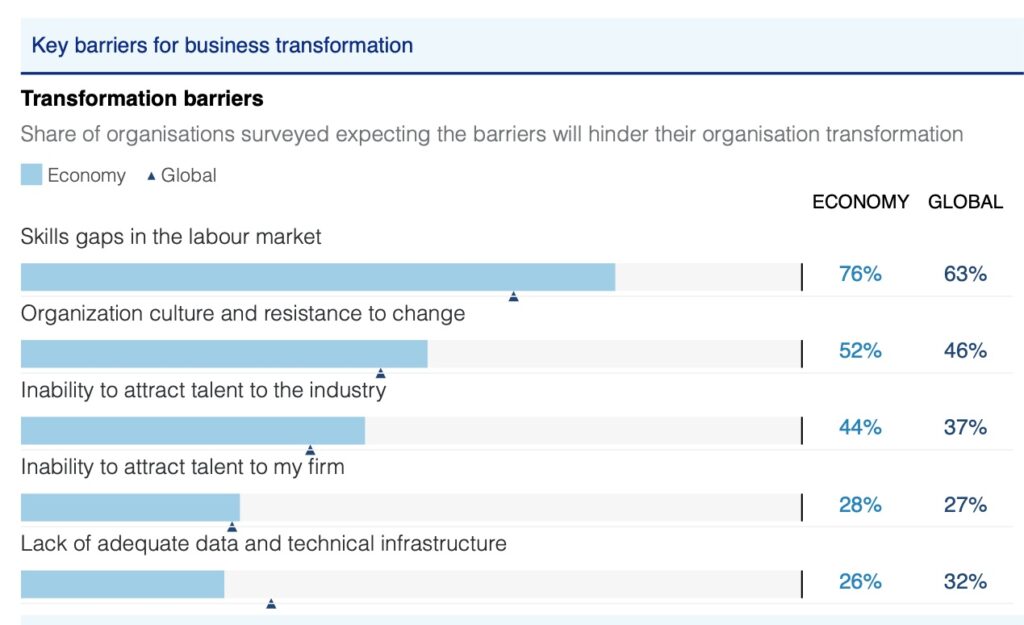This screenshot has width=1024, height=625.
Task: Click the 76% economy value for Skills gaps
Action: pyautogui.click(x=860, y=274)
